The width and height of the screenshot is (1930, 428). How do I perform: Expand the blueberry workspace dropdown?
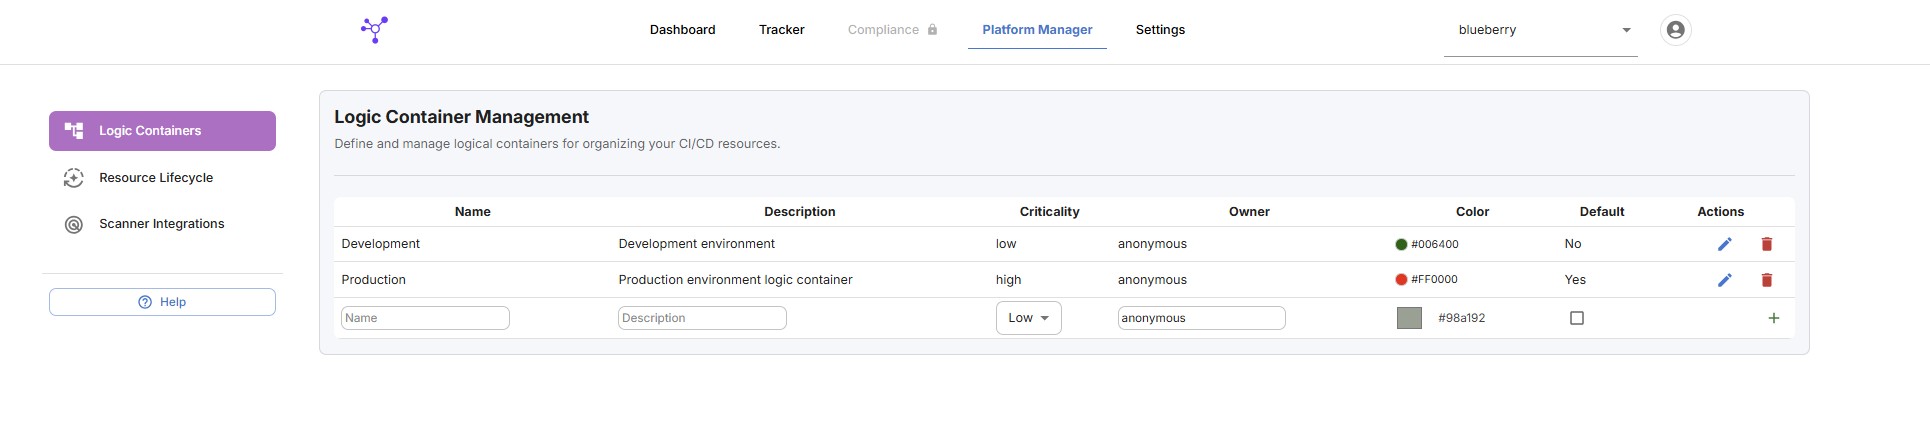point(1541,31)
